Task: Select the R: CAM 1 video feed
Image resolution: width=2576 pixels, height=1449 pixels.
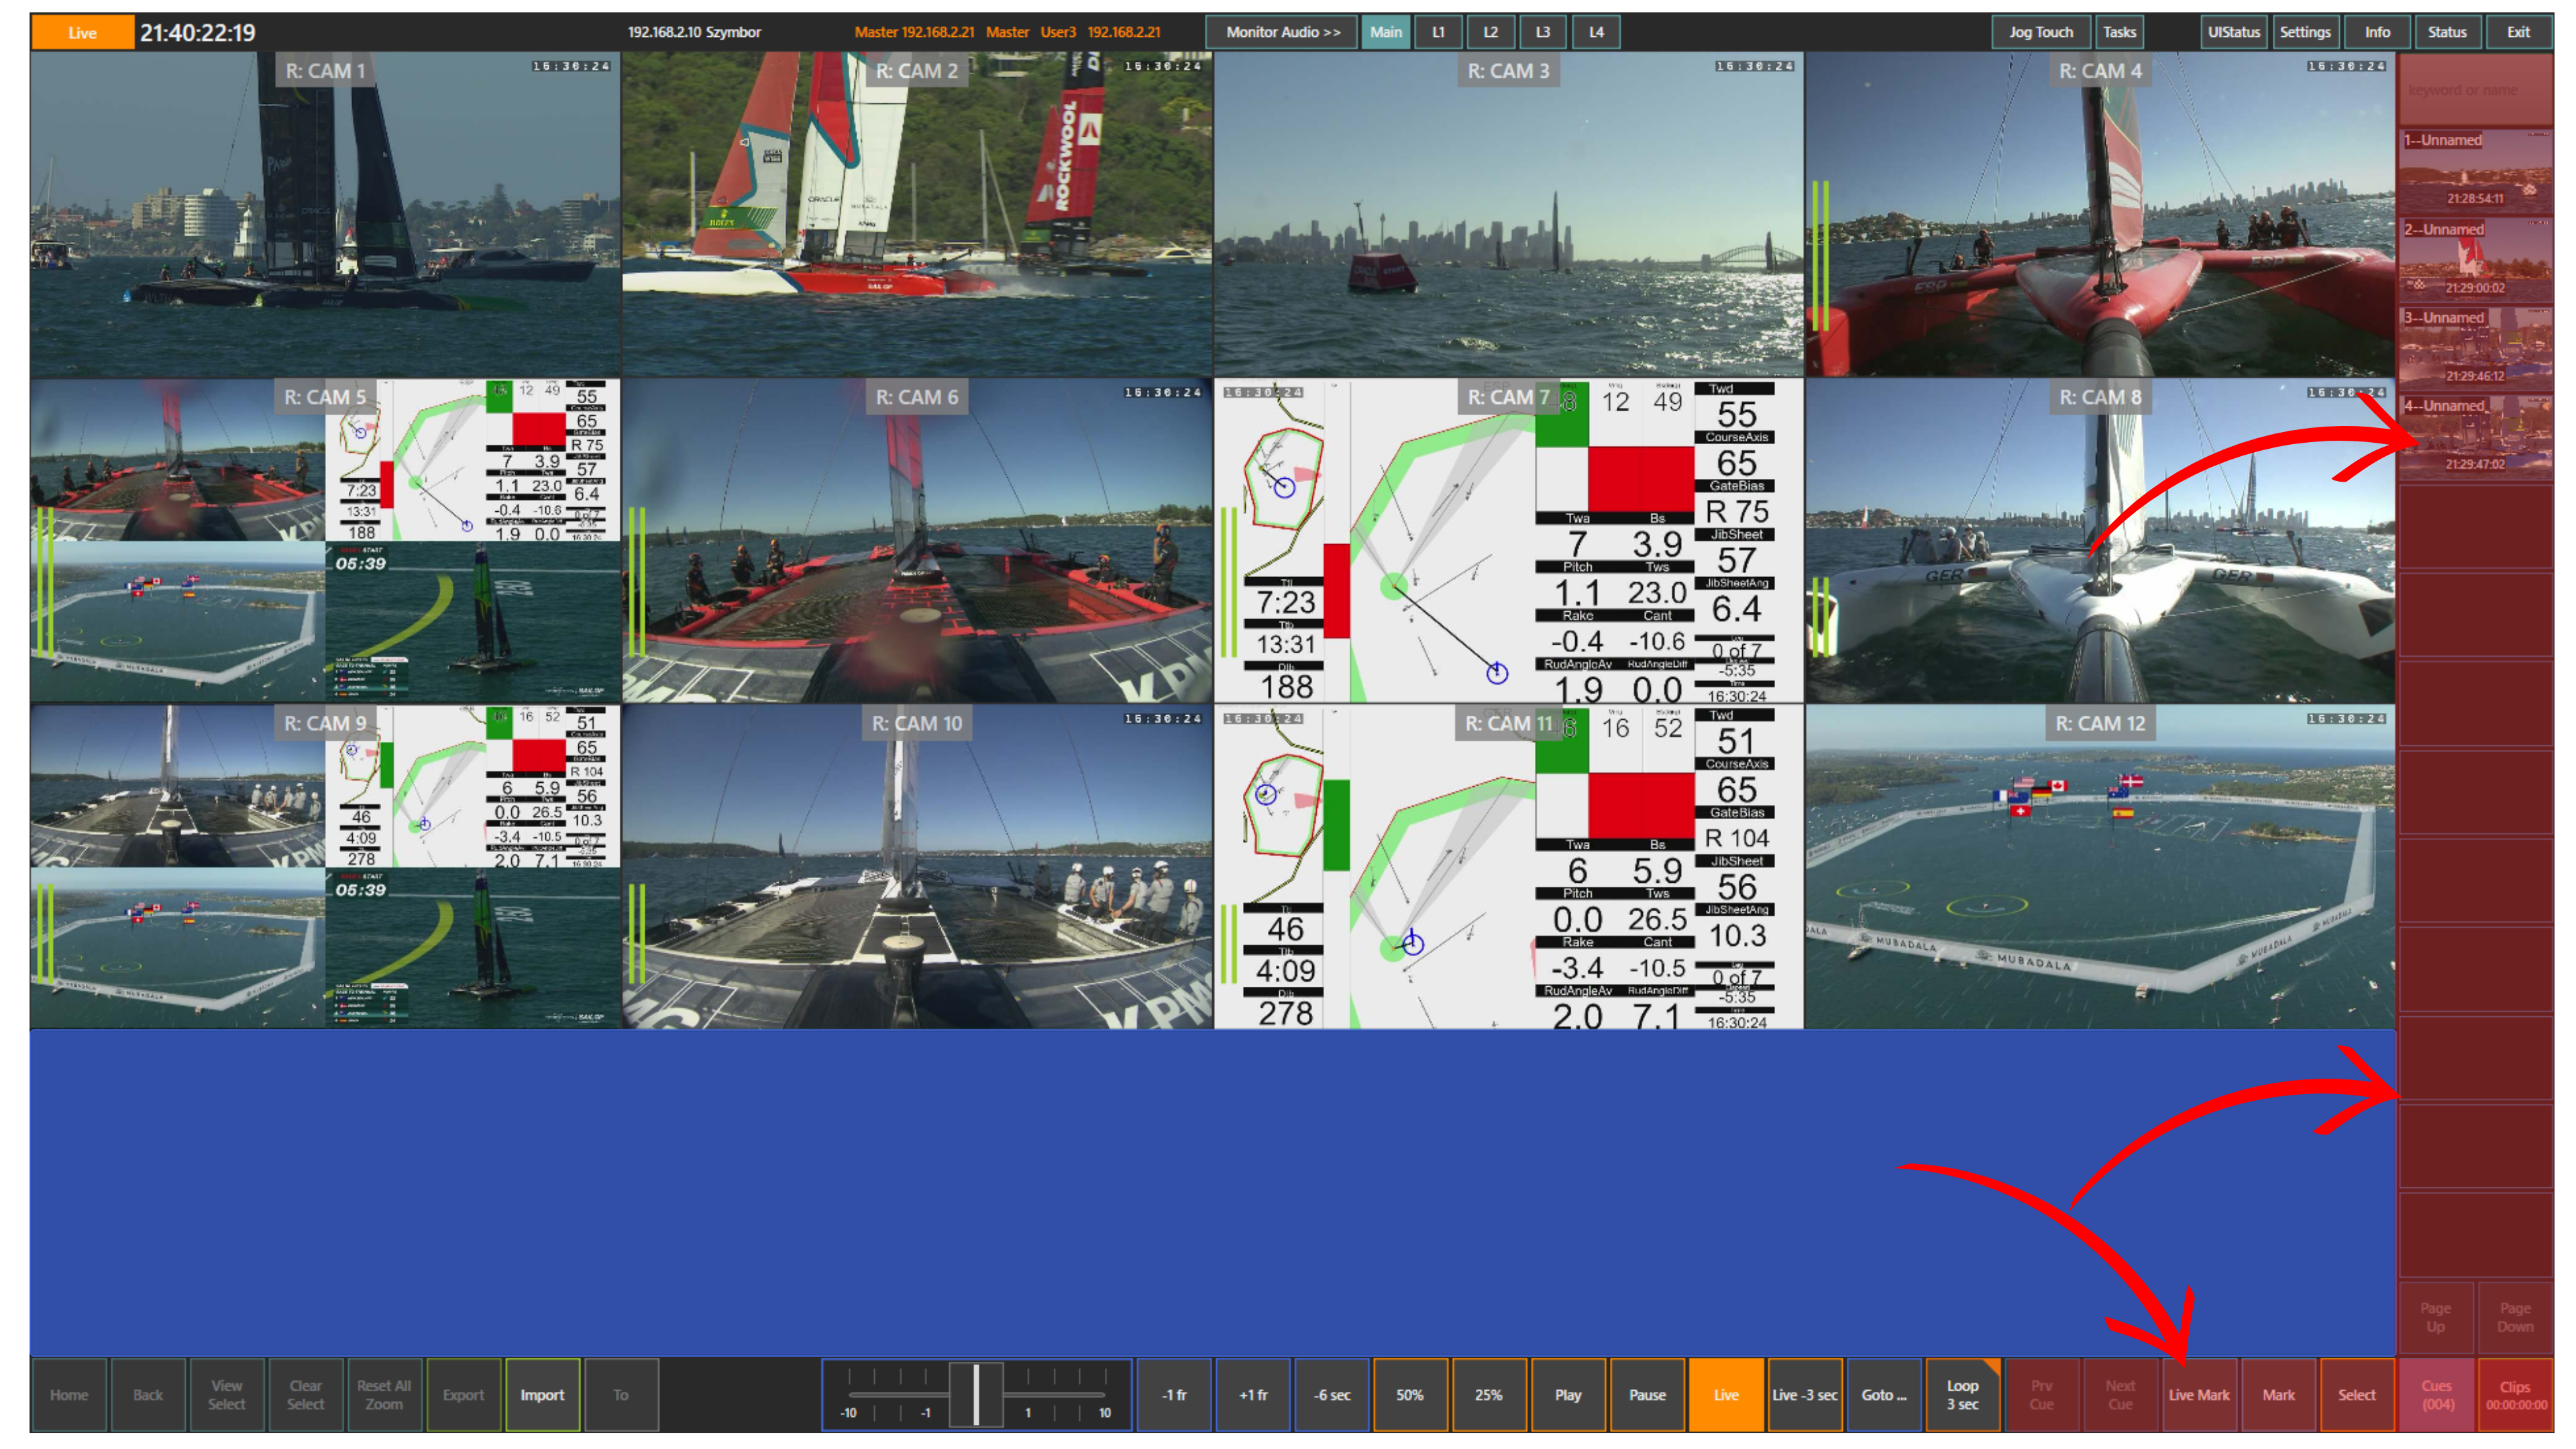Action: 325,214
